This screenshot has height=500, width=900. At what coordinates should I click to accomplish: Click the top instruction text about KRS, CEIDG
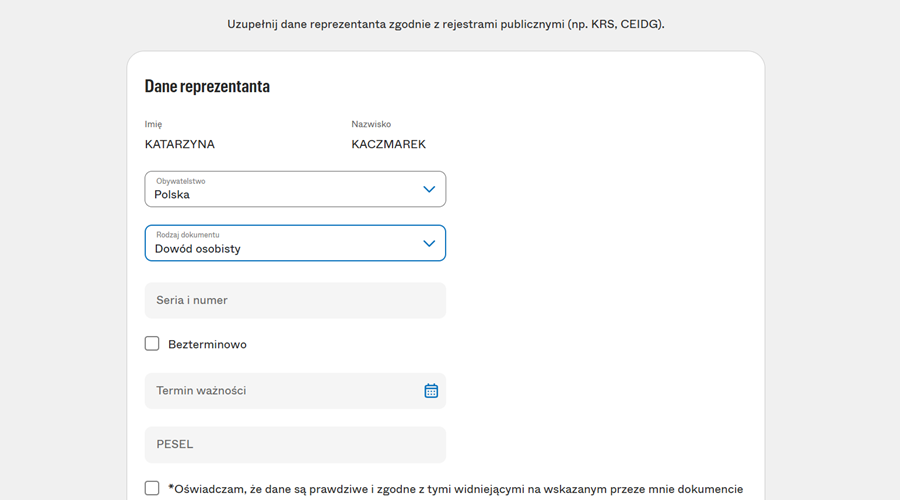pos(445,24)
